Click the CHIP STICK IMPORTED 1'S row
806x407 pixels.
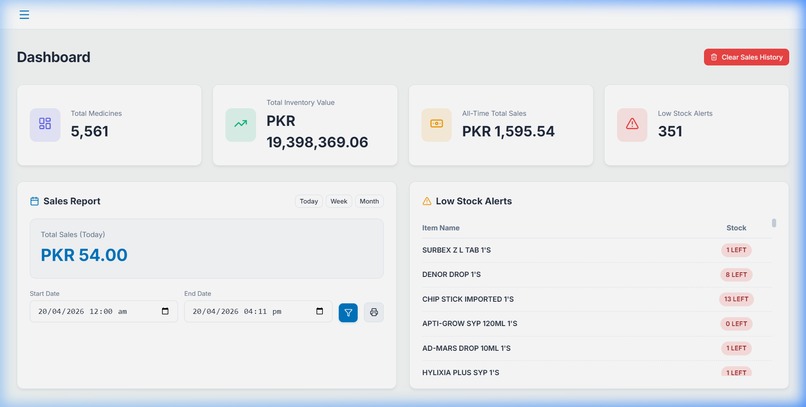[x=597, y=299]
